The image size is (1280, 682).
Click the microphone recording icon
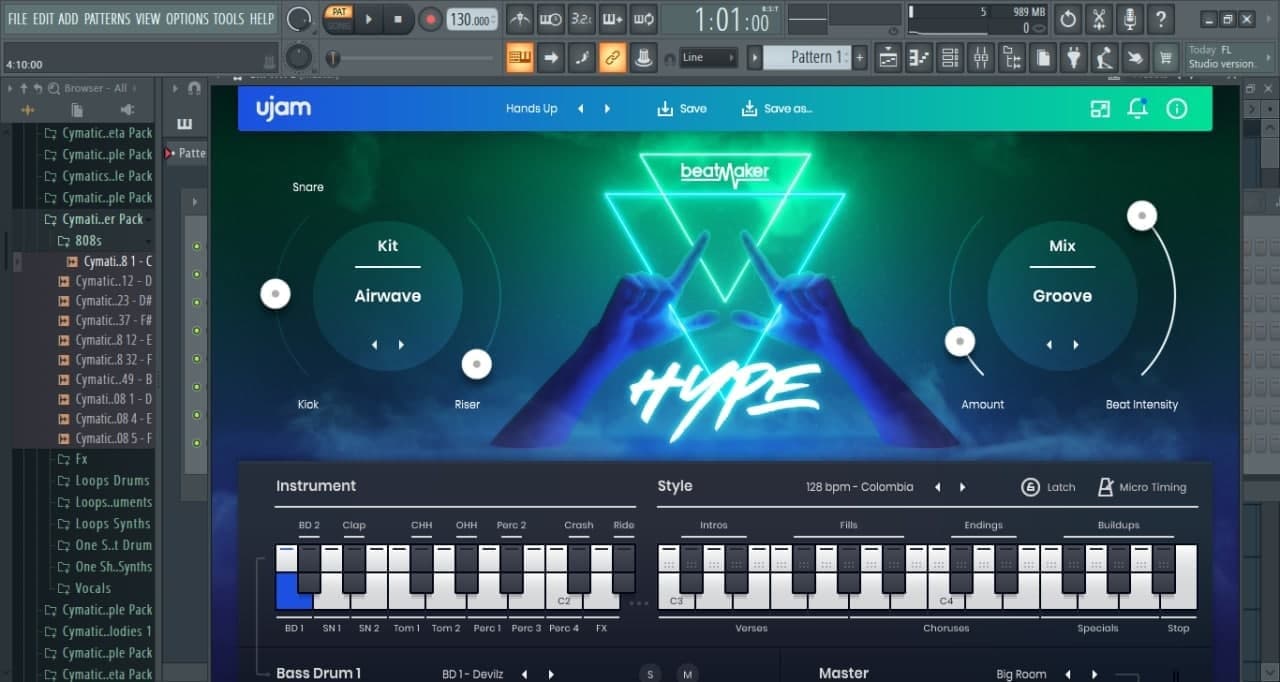pyautogui.click(x=1130, y=18)
